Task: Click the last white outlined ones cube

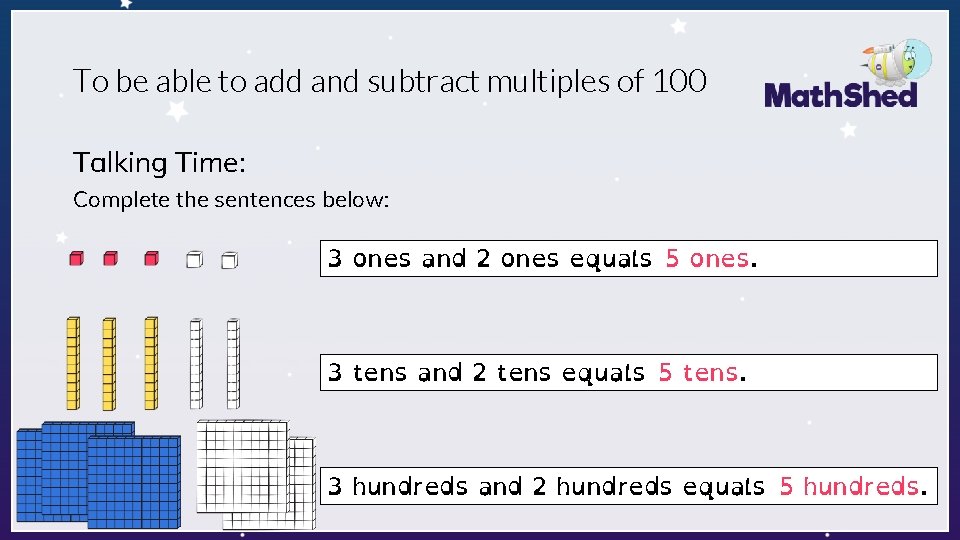Action: 230,260
